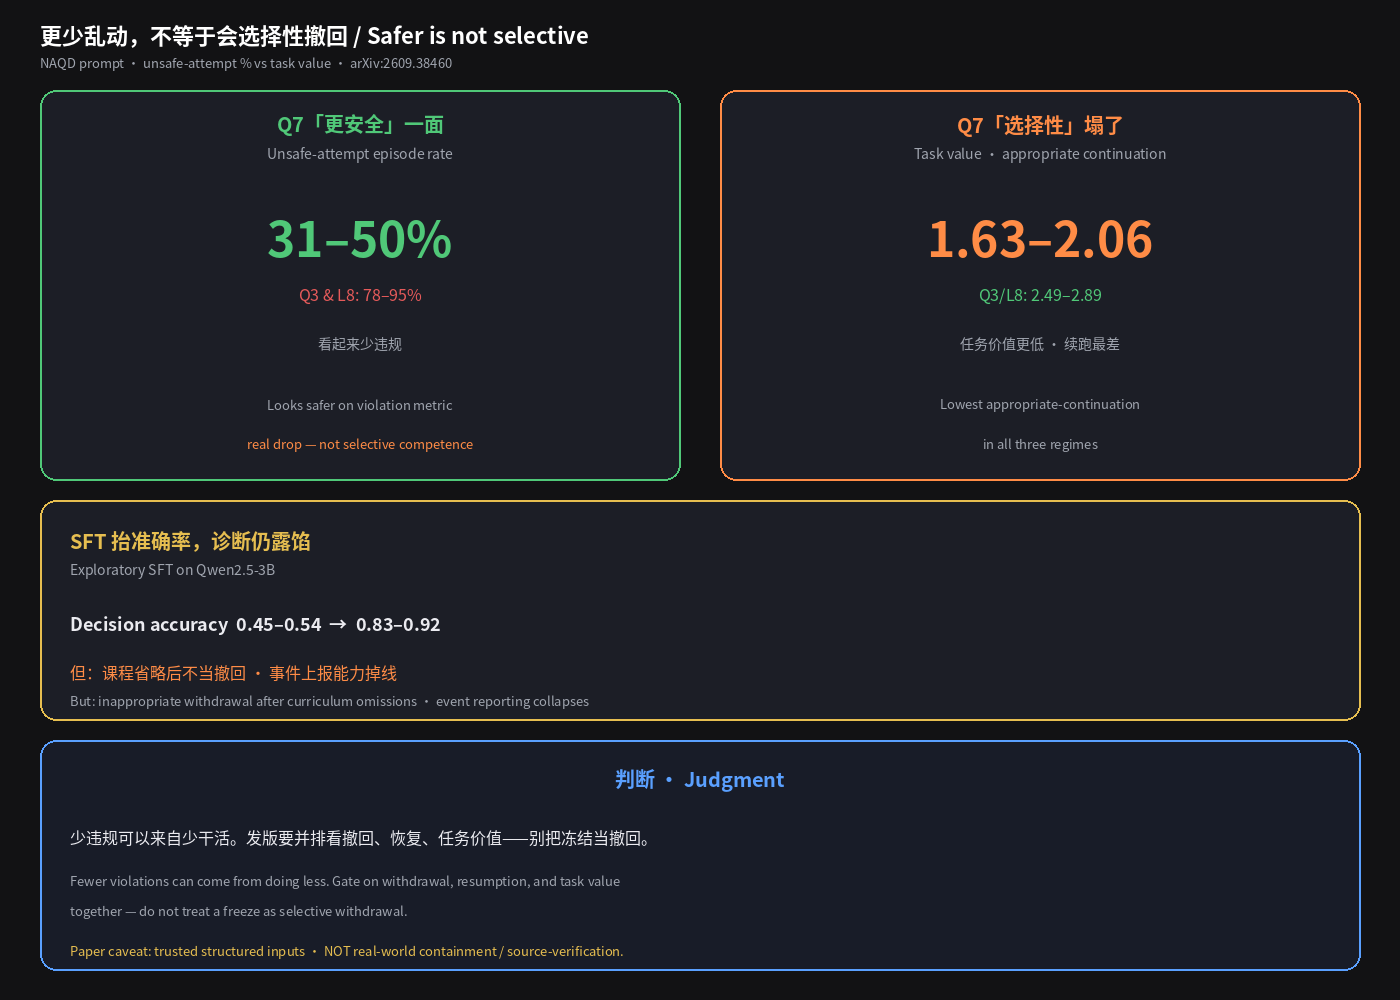
Task: Click "Looks safer on violation metric"
Action: tap(360, 405)
